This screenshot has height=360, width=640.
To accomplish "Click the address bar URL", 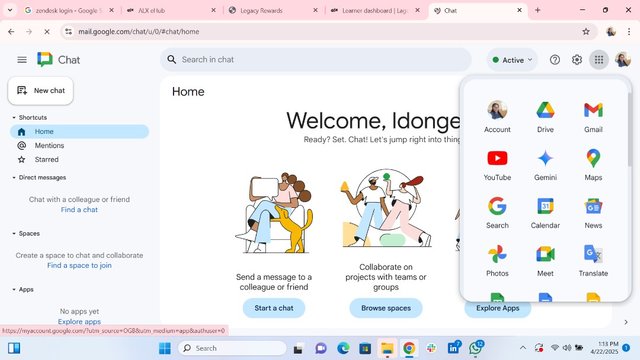I will 139,31.
